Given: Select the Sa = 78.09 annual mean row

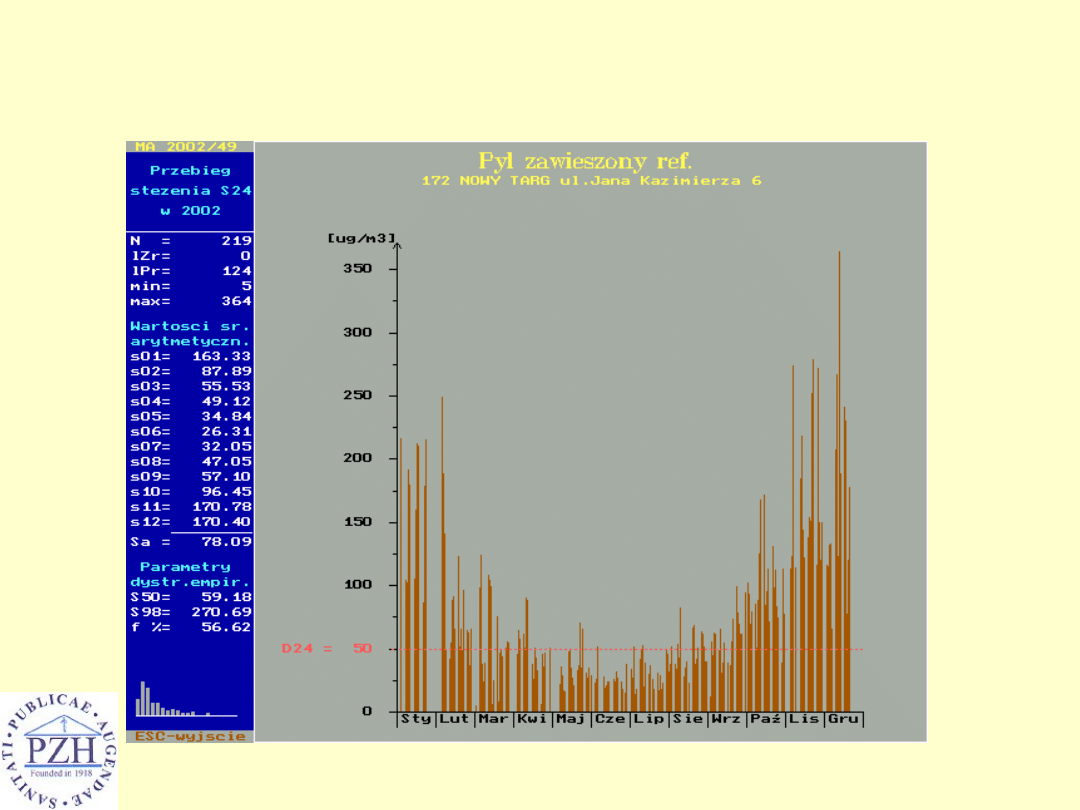Looking at the screenshot, I should click(190, 541).
